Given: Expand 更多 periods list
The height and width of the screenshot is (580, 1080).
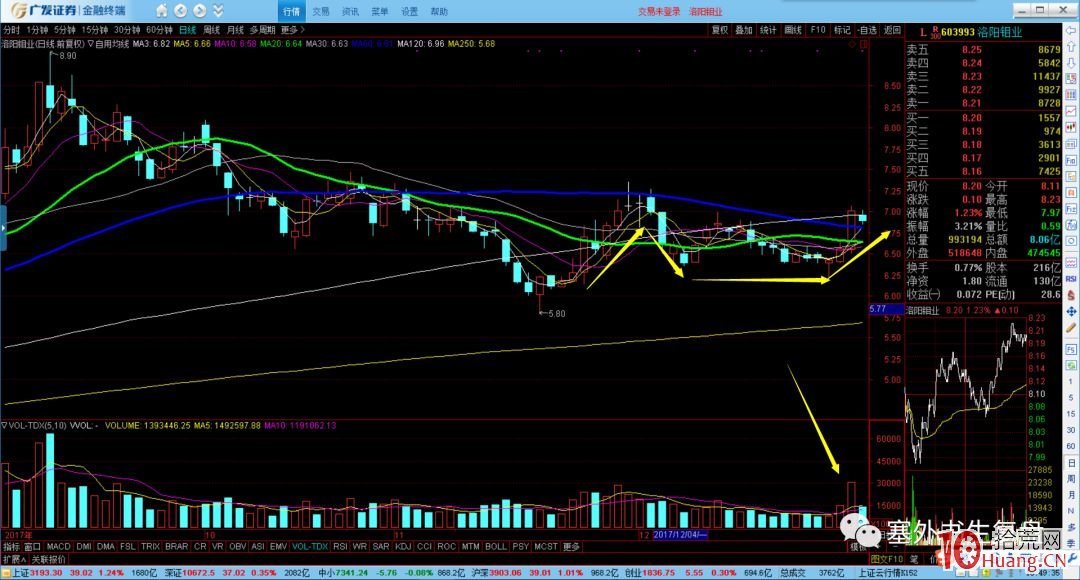Looking at the screenshot, I should pyautogui.click(x=292, y=30).
